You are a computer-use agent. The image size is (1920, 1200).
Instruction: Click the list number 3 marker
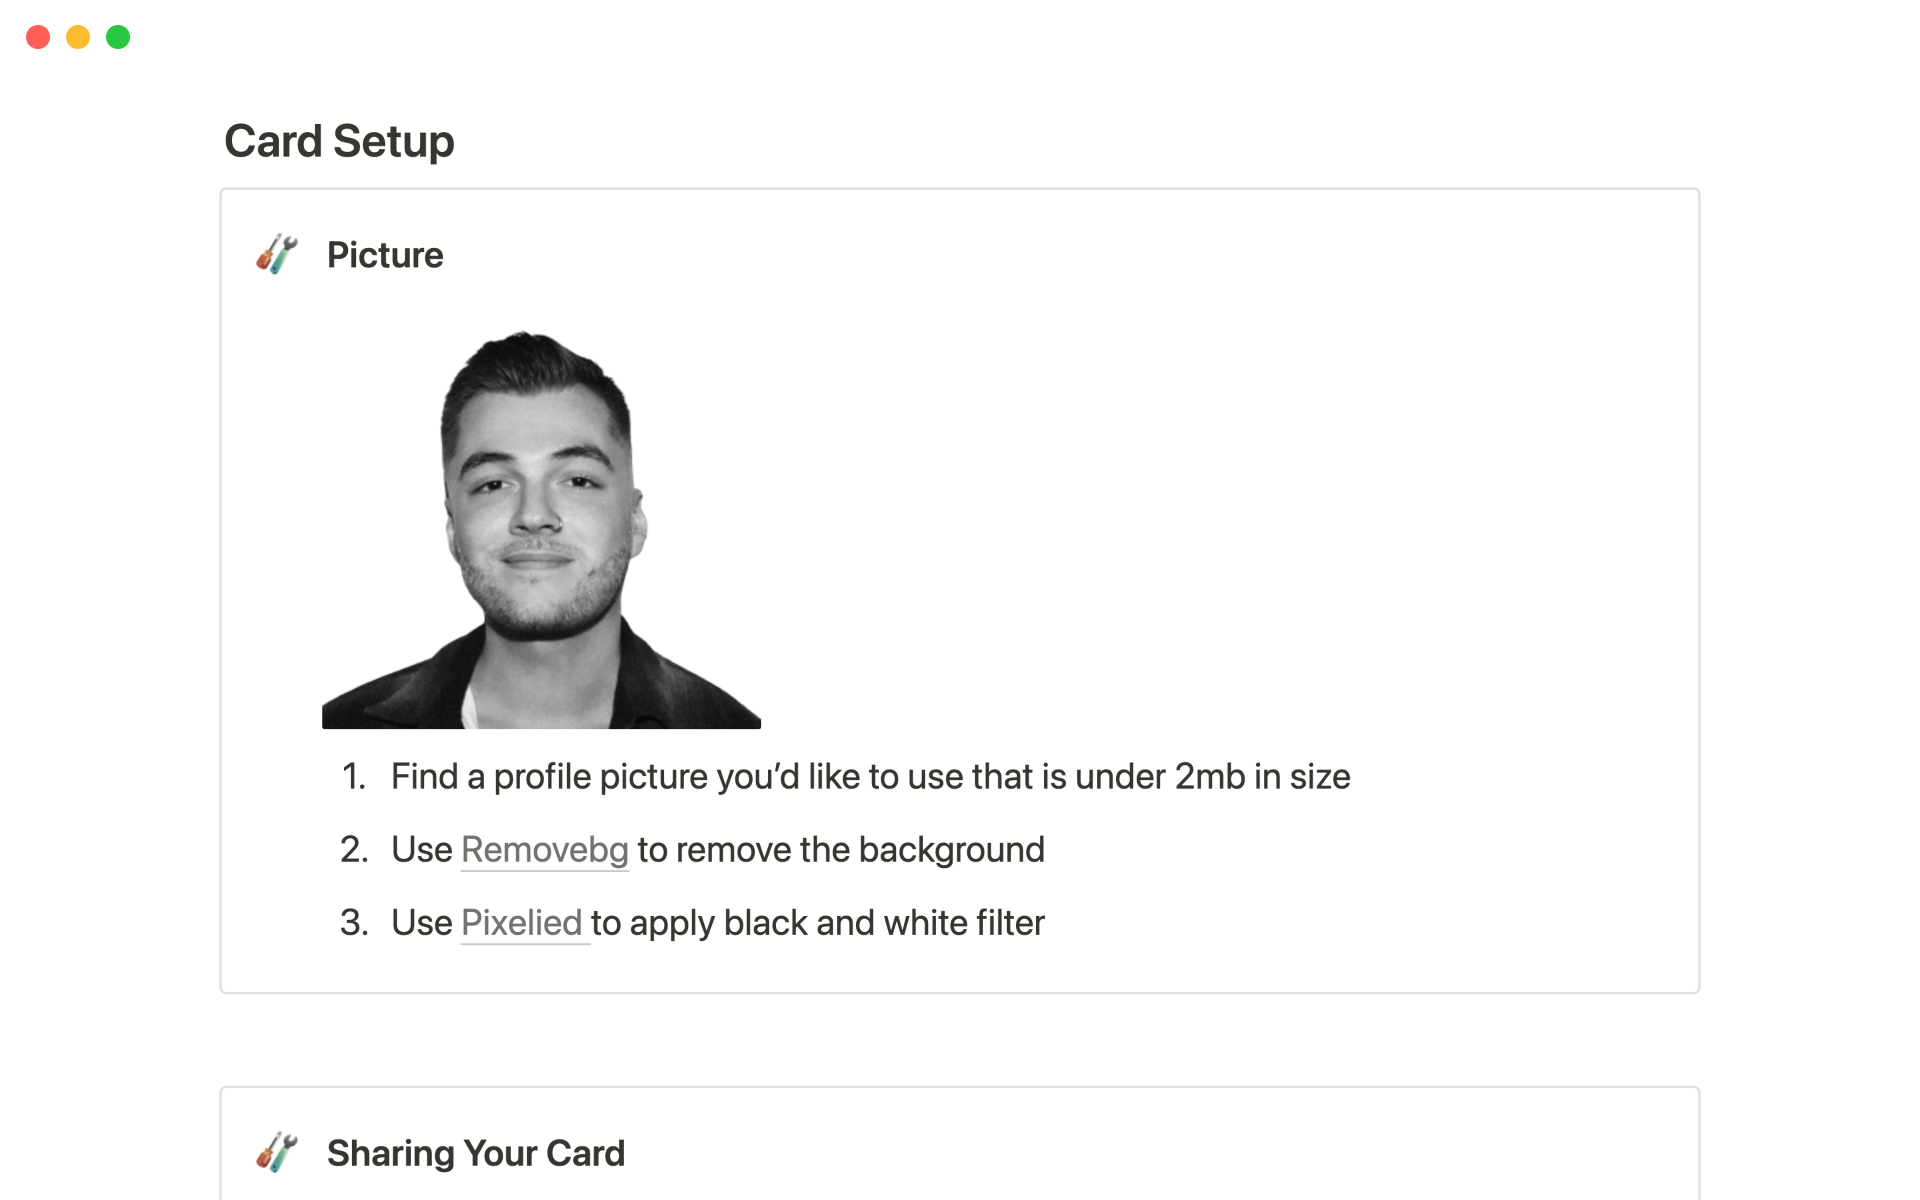(353, 923)
